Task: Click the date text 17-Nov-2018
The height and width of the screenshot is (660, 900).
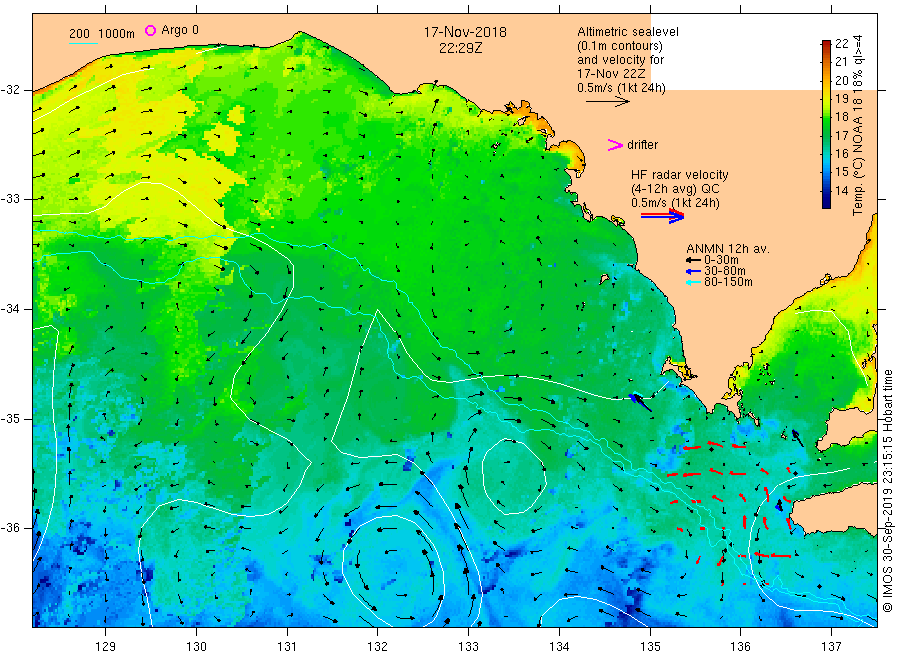Action: (x=465, y=32)
